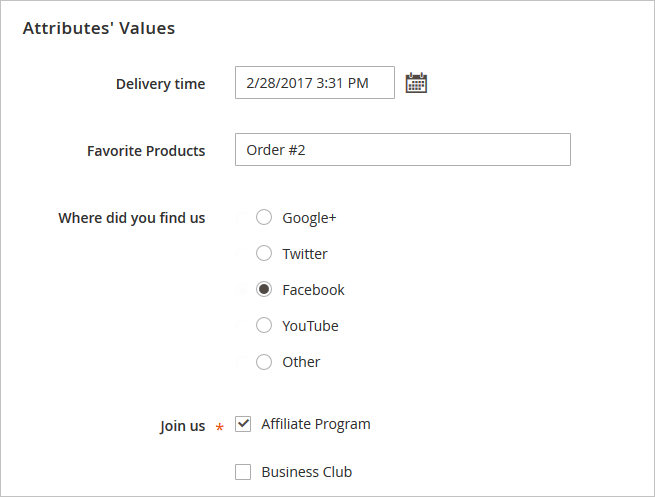Click the Google+ option label
Screen dimensions: 655x497
[309, 218]
